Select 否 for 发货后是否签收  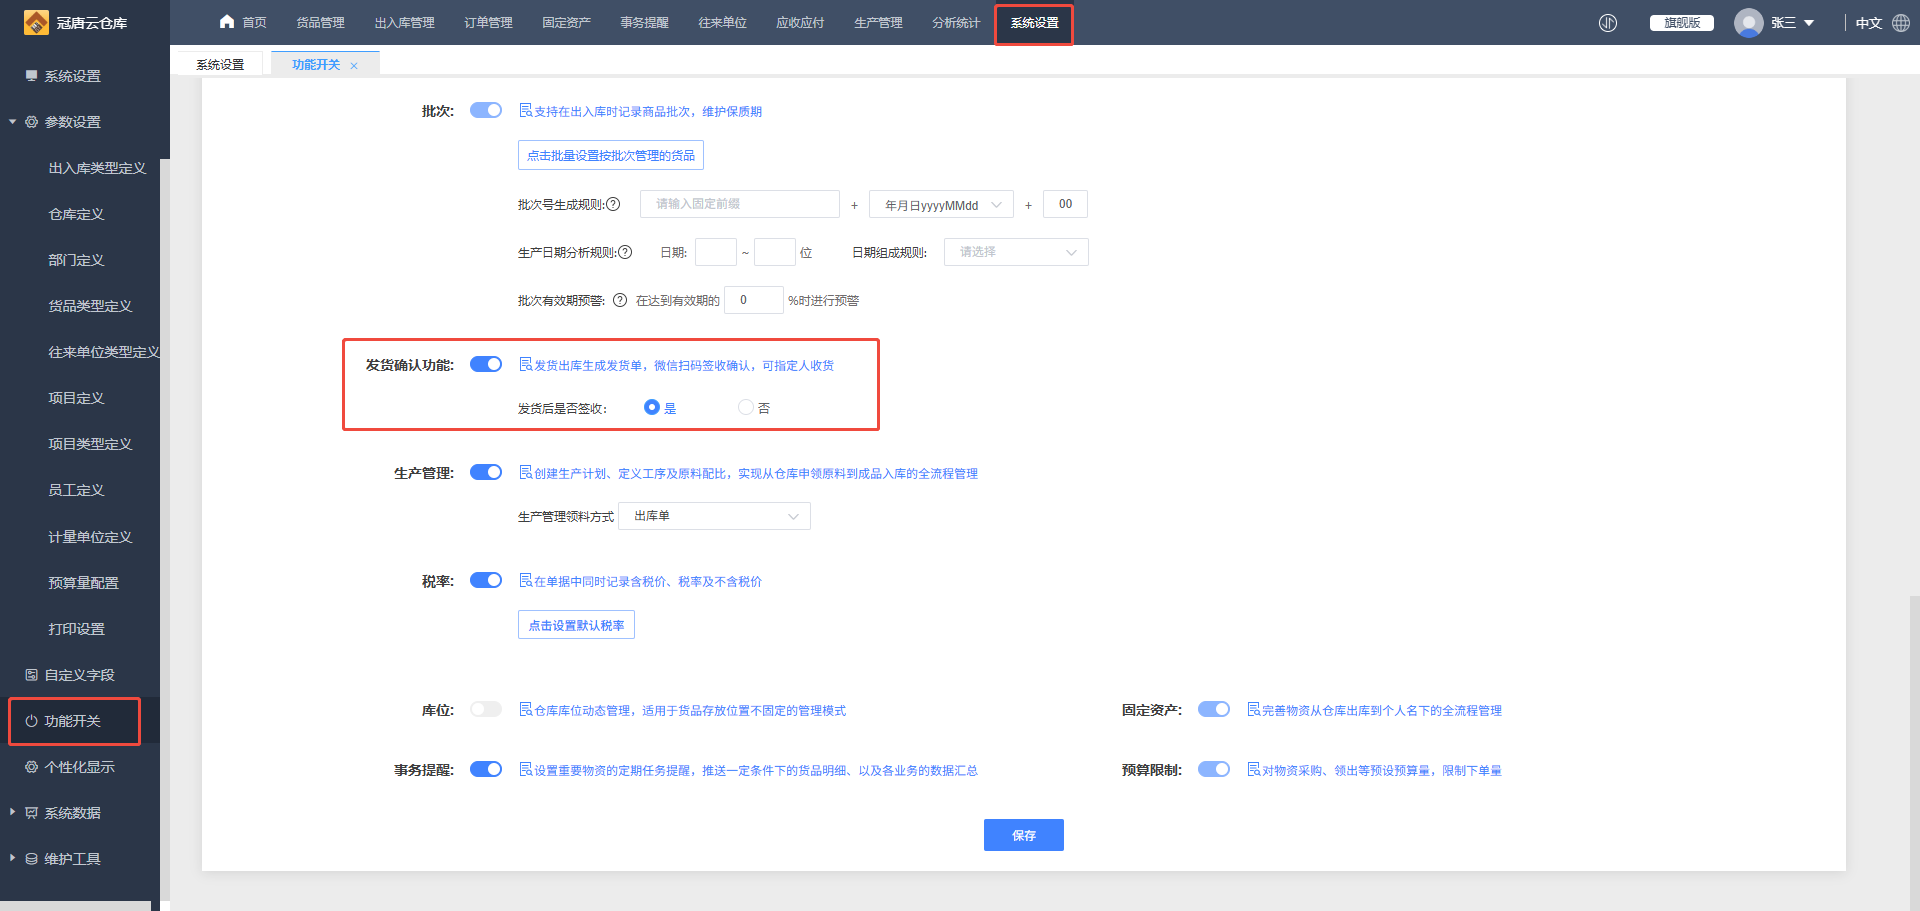coord(745,407)
